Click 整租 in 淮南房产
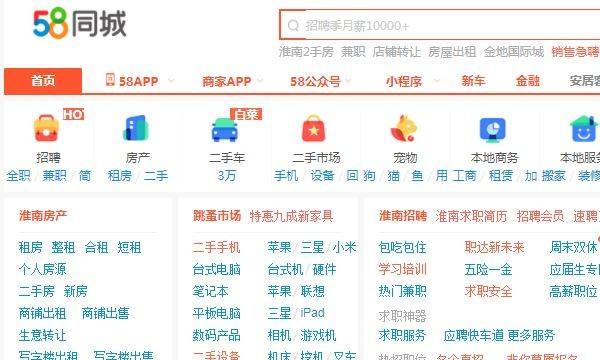This screenshot has height=360, width=600. [x=63, y=248]
